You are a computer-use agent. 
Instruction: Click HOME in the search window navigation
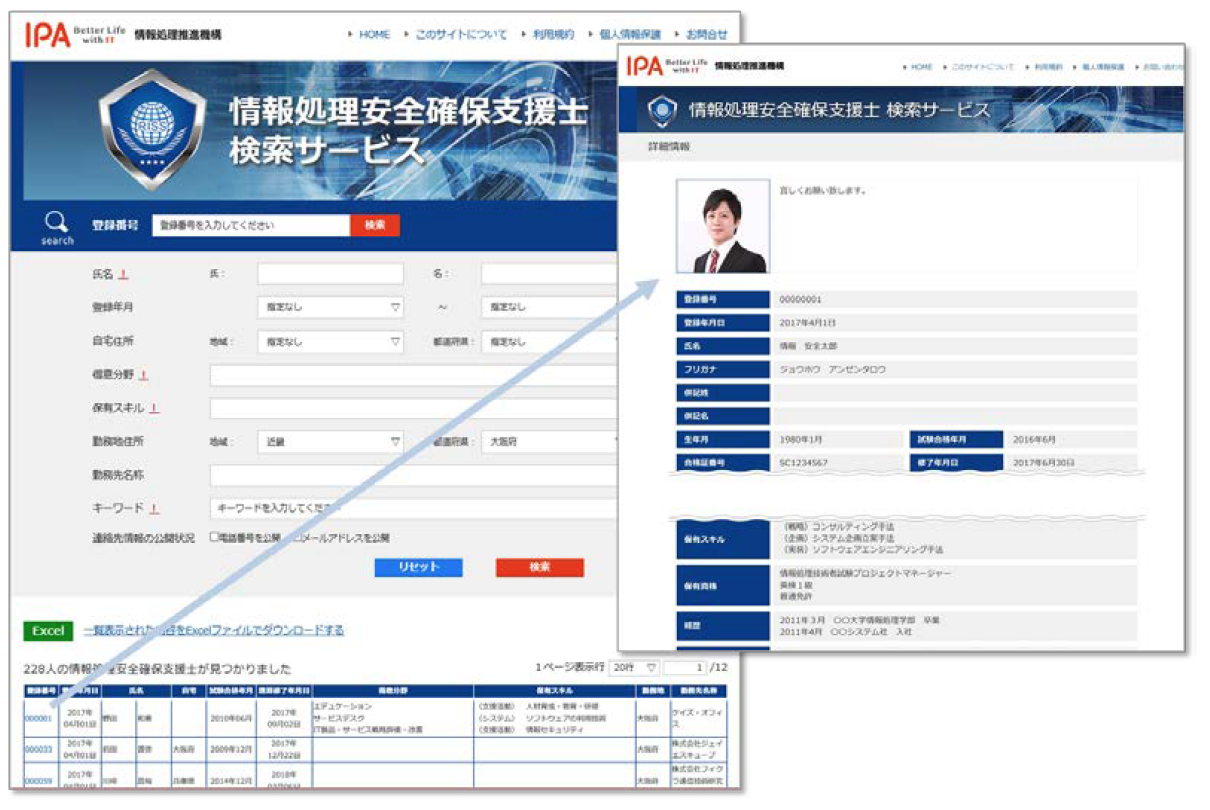click(x=374, y=34)
